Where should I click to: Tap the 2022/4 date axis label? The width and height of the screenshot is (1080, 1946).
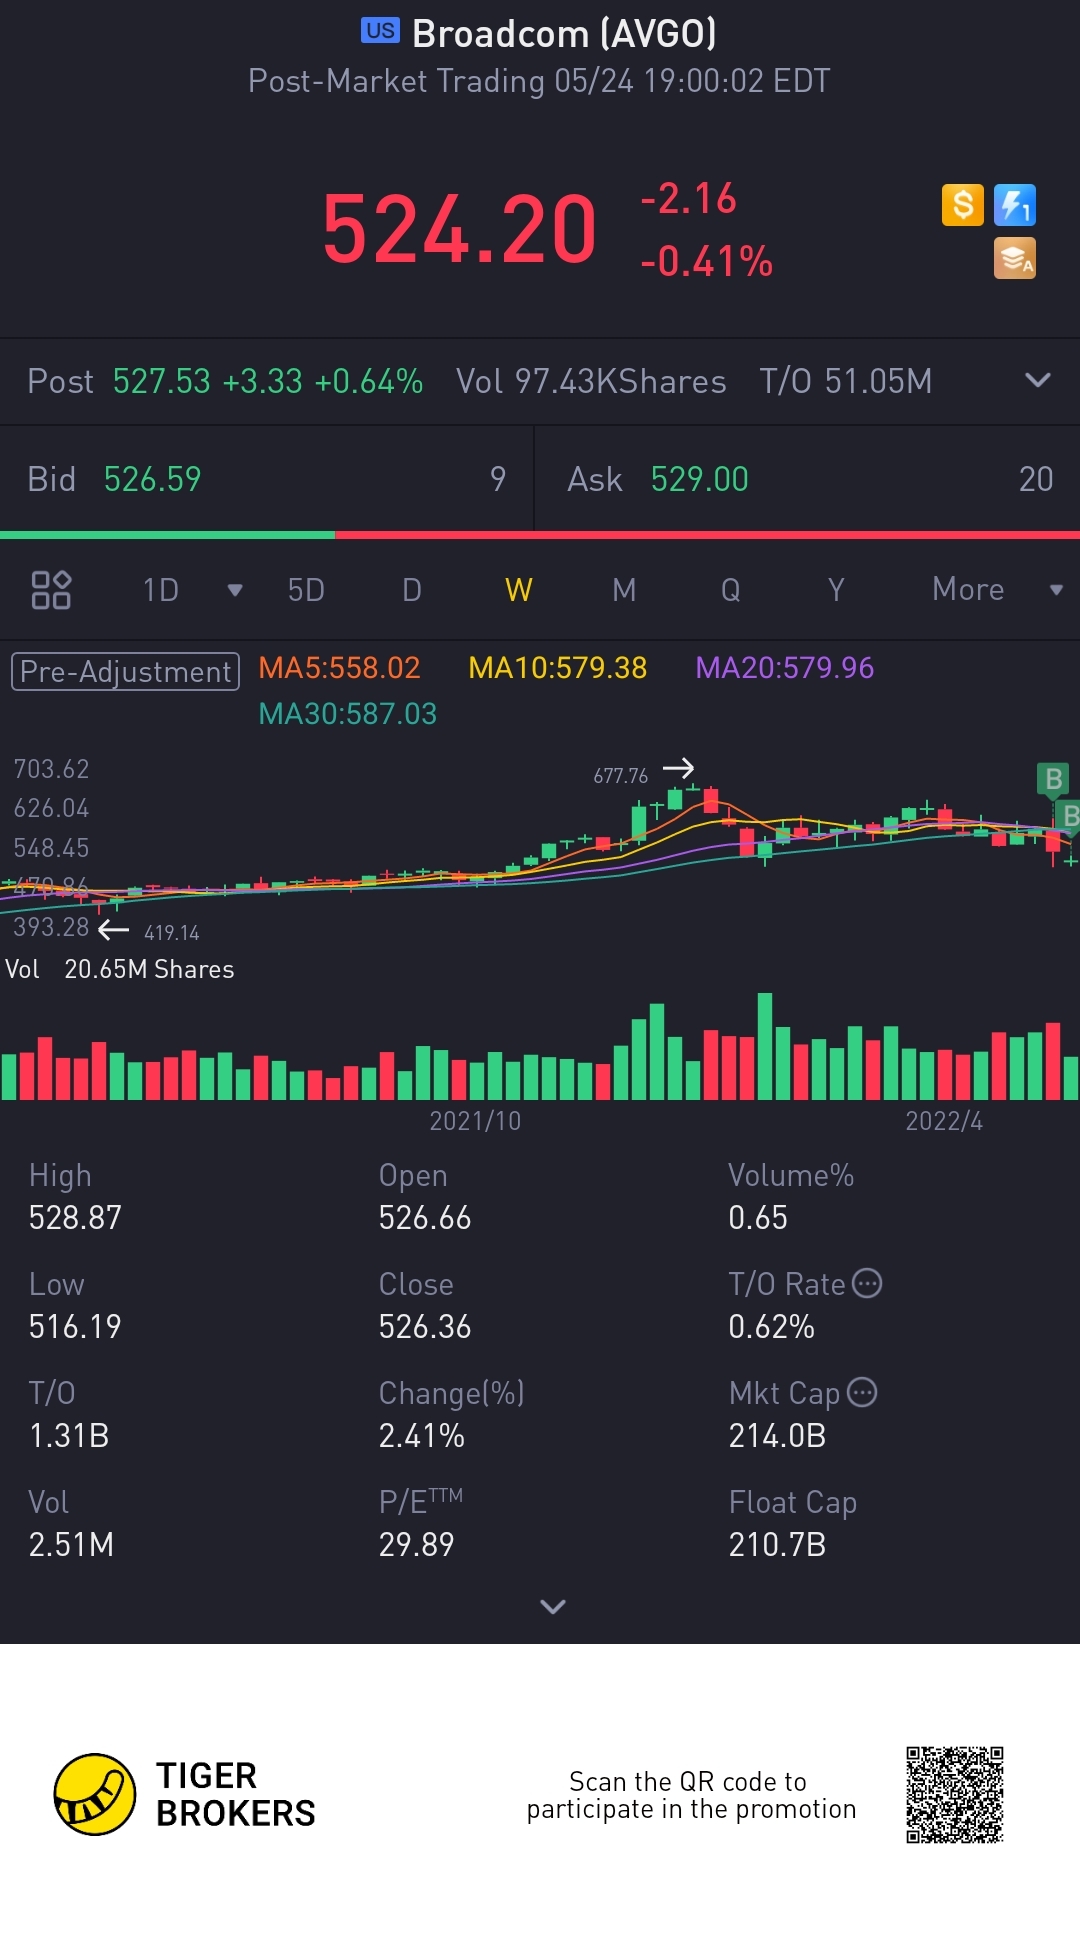[x=944, y=1121]
